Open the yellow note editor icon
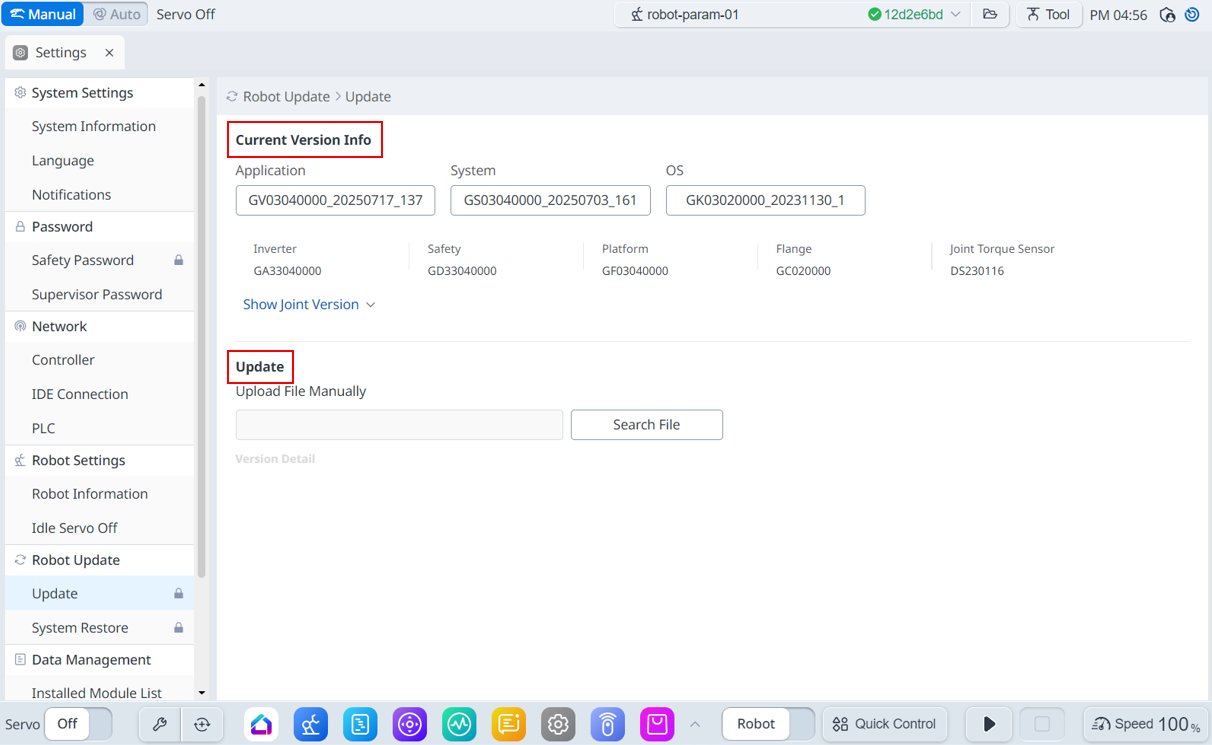Screen dimensions: 1212x745 tap(509, 724)
